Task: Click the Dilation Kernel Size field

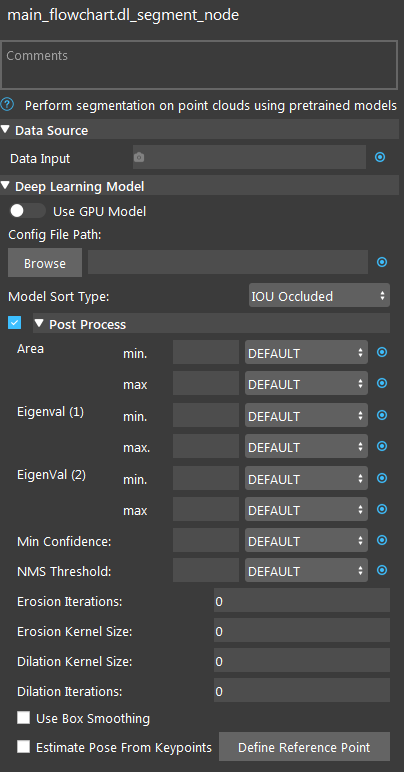Action: 302,661
